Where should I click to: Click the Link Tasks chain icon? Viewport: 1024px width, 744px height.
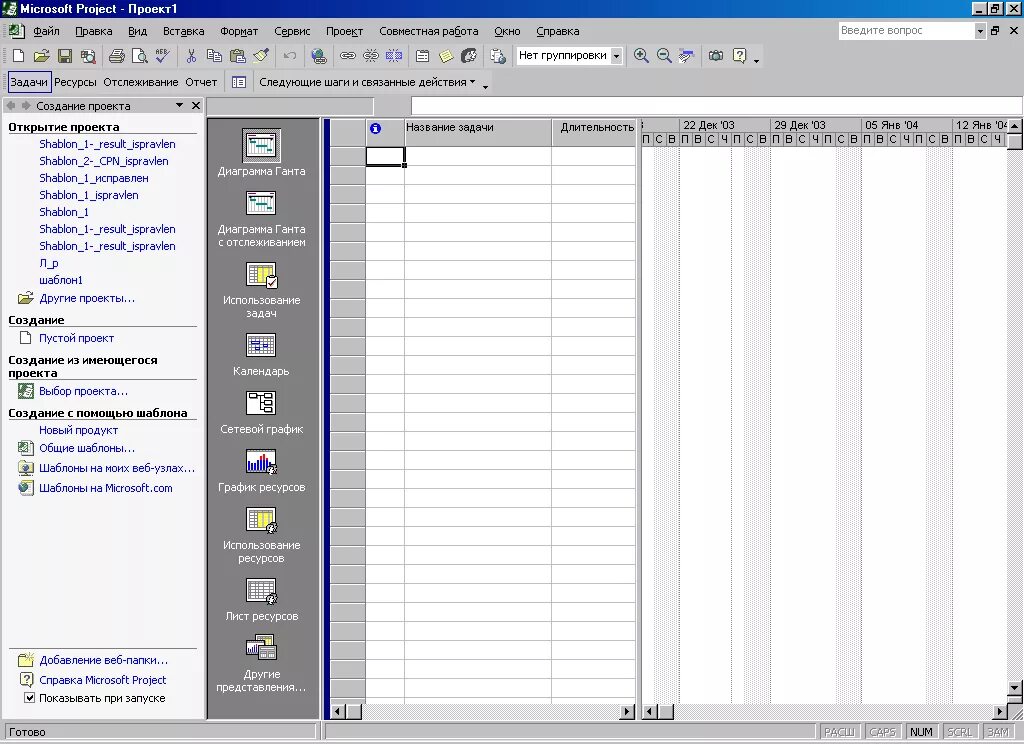347,56
